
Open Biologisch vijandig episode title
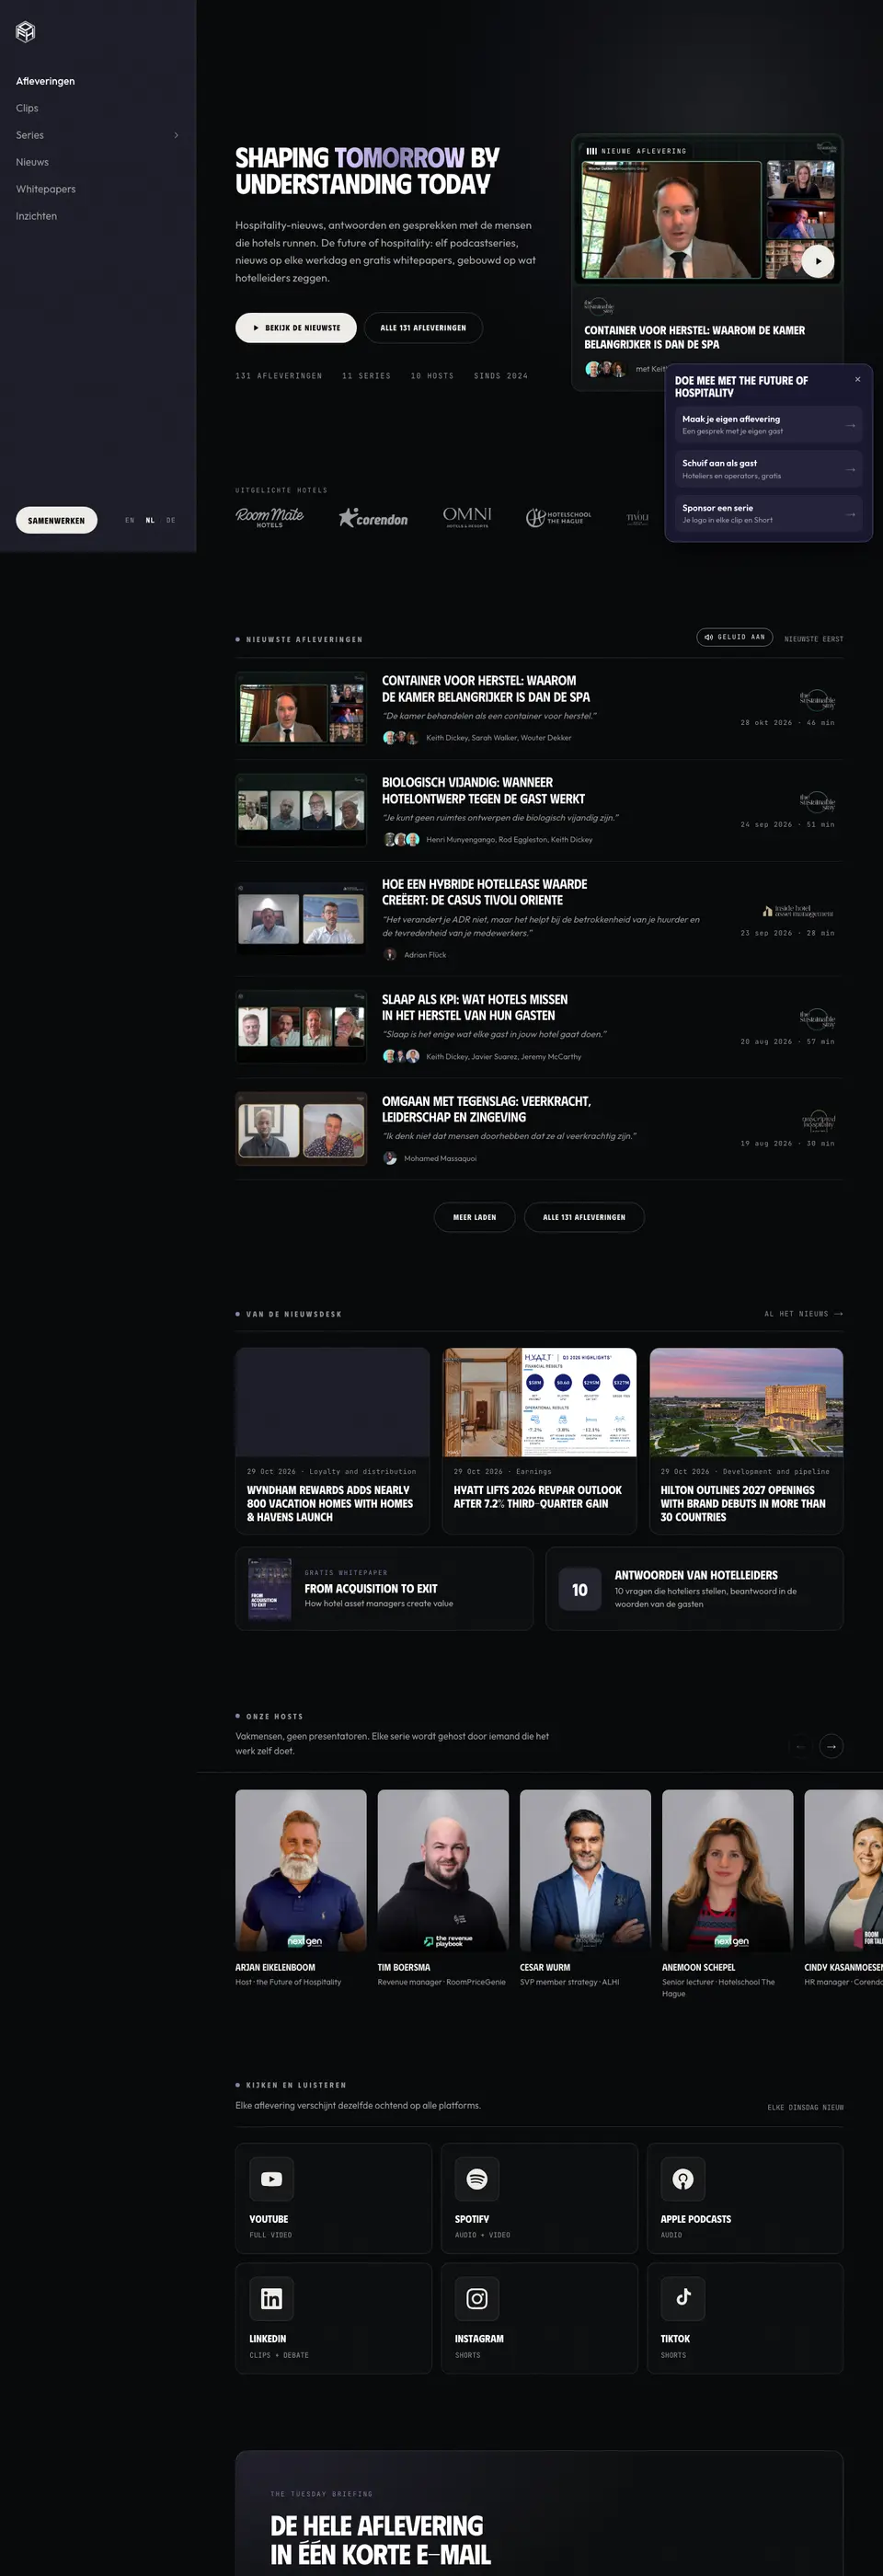(x=483, y=790)
